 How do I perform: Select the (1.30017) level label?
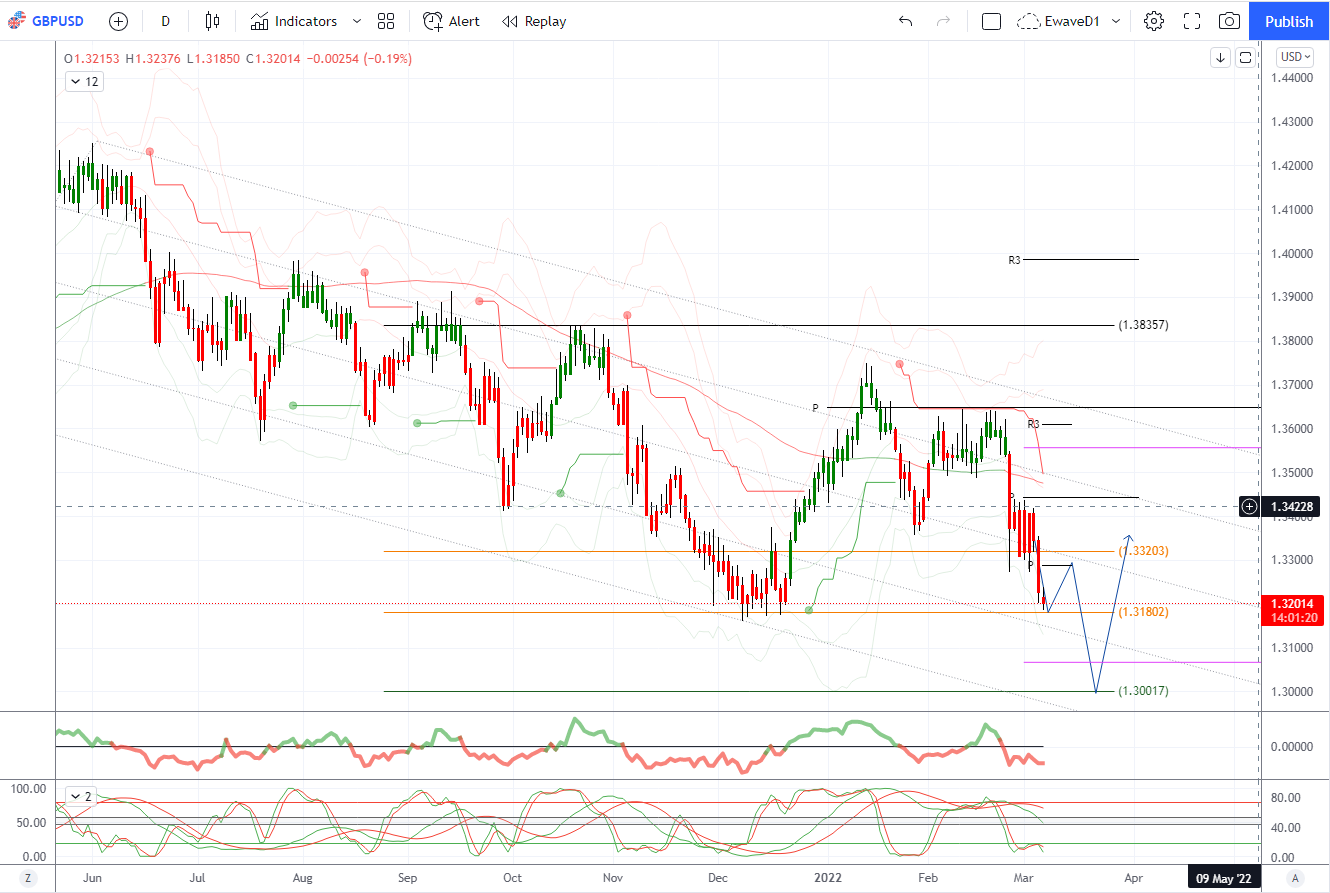click(x=1143, y=691)
